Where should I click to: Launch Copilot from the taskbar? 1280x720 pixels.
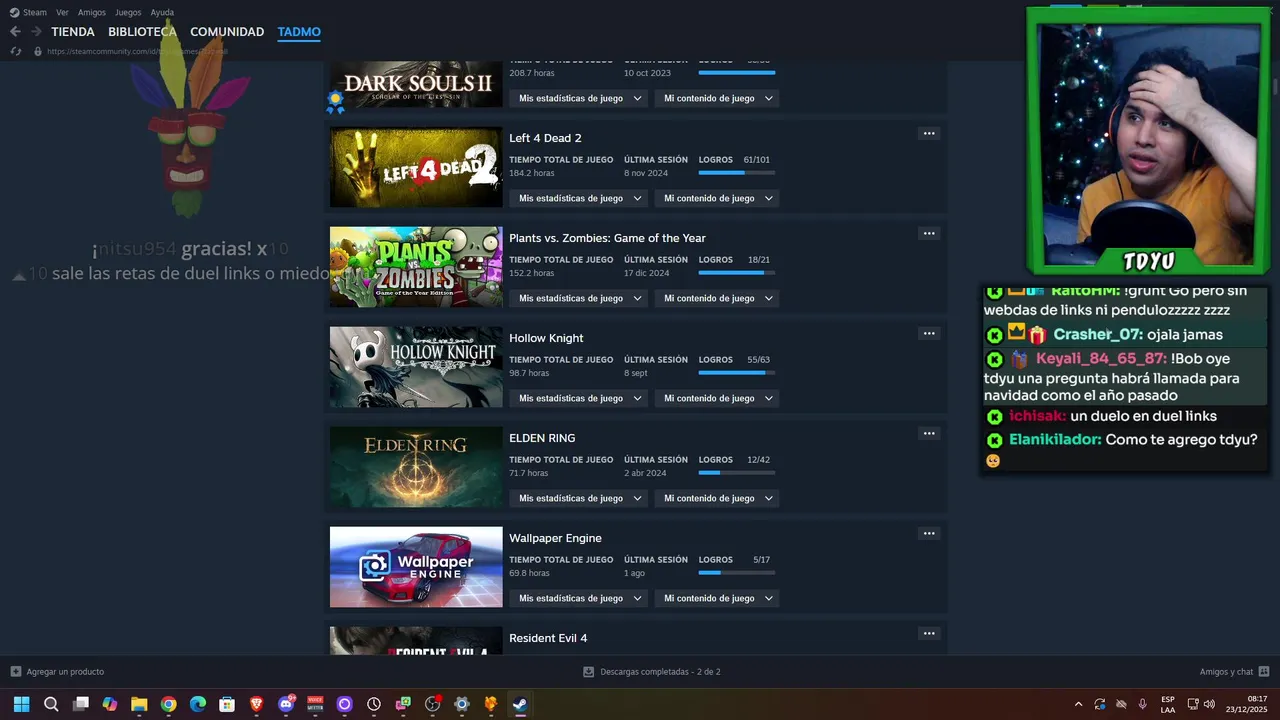click(110, 704)
